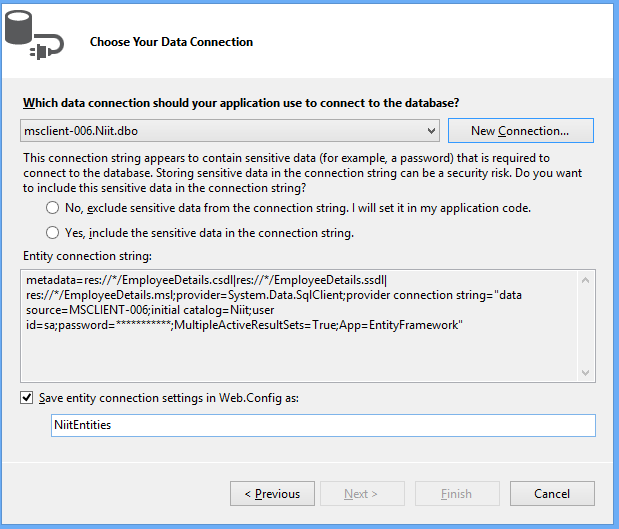This screenshot has width=619, height=529.
Task: Click the connection string scrollbar down arrow
Action: pos(587,372)
